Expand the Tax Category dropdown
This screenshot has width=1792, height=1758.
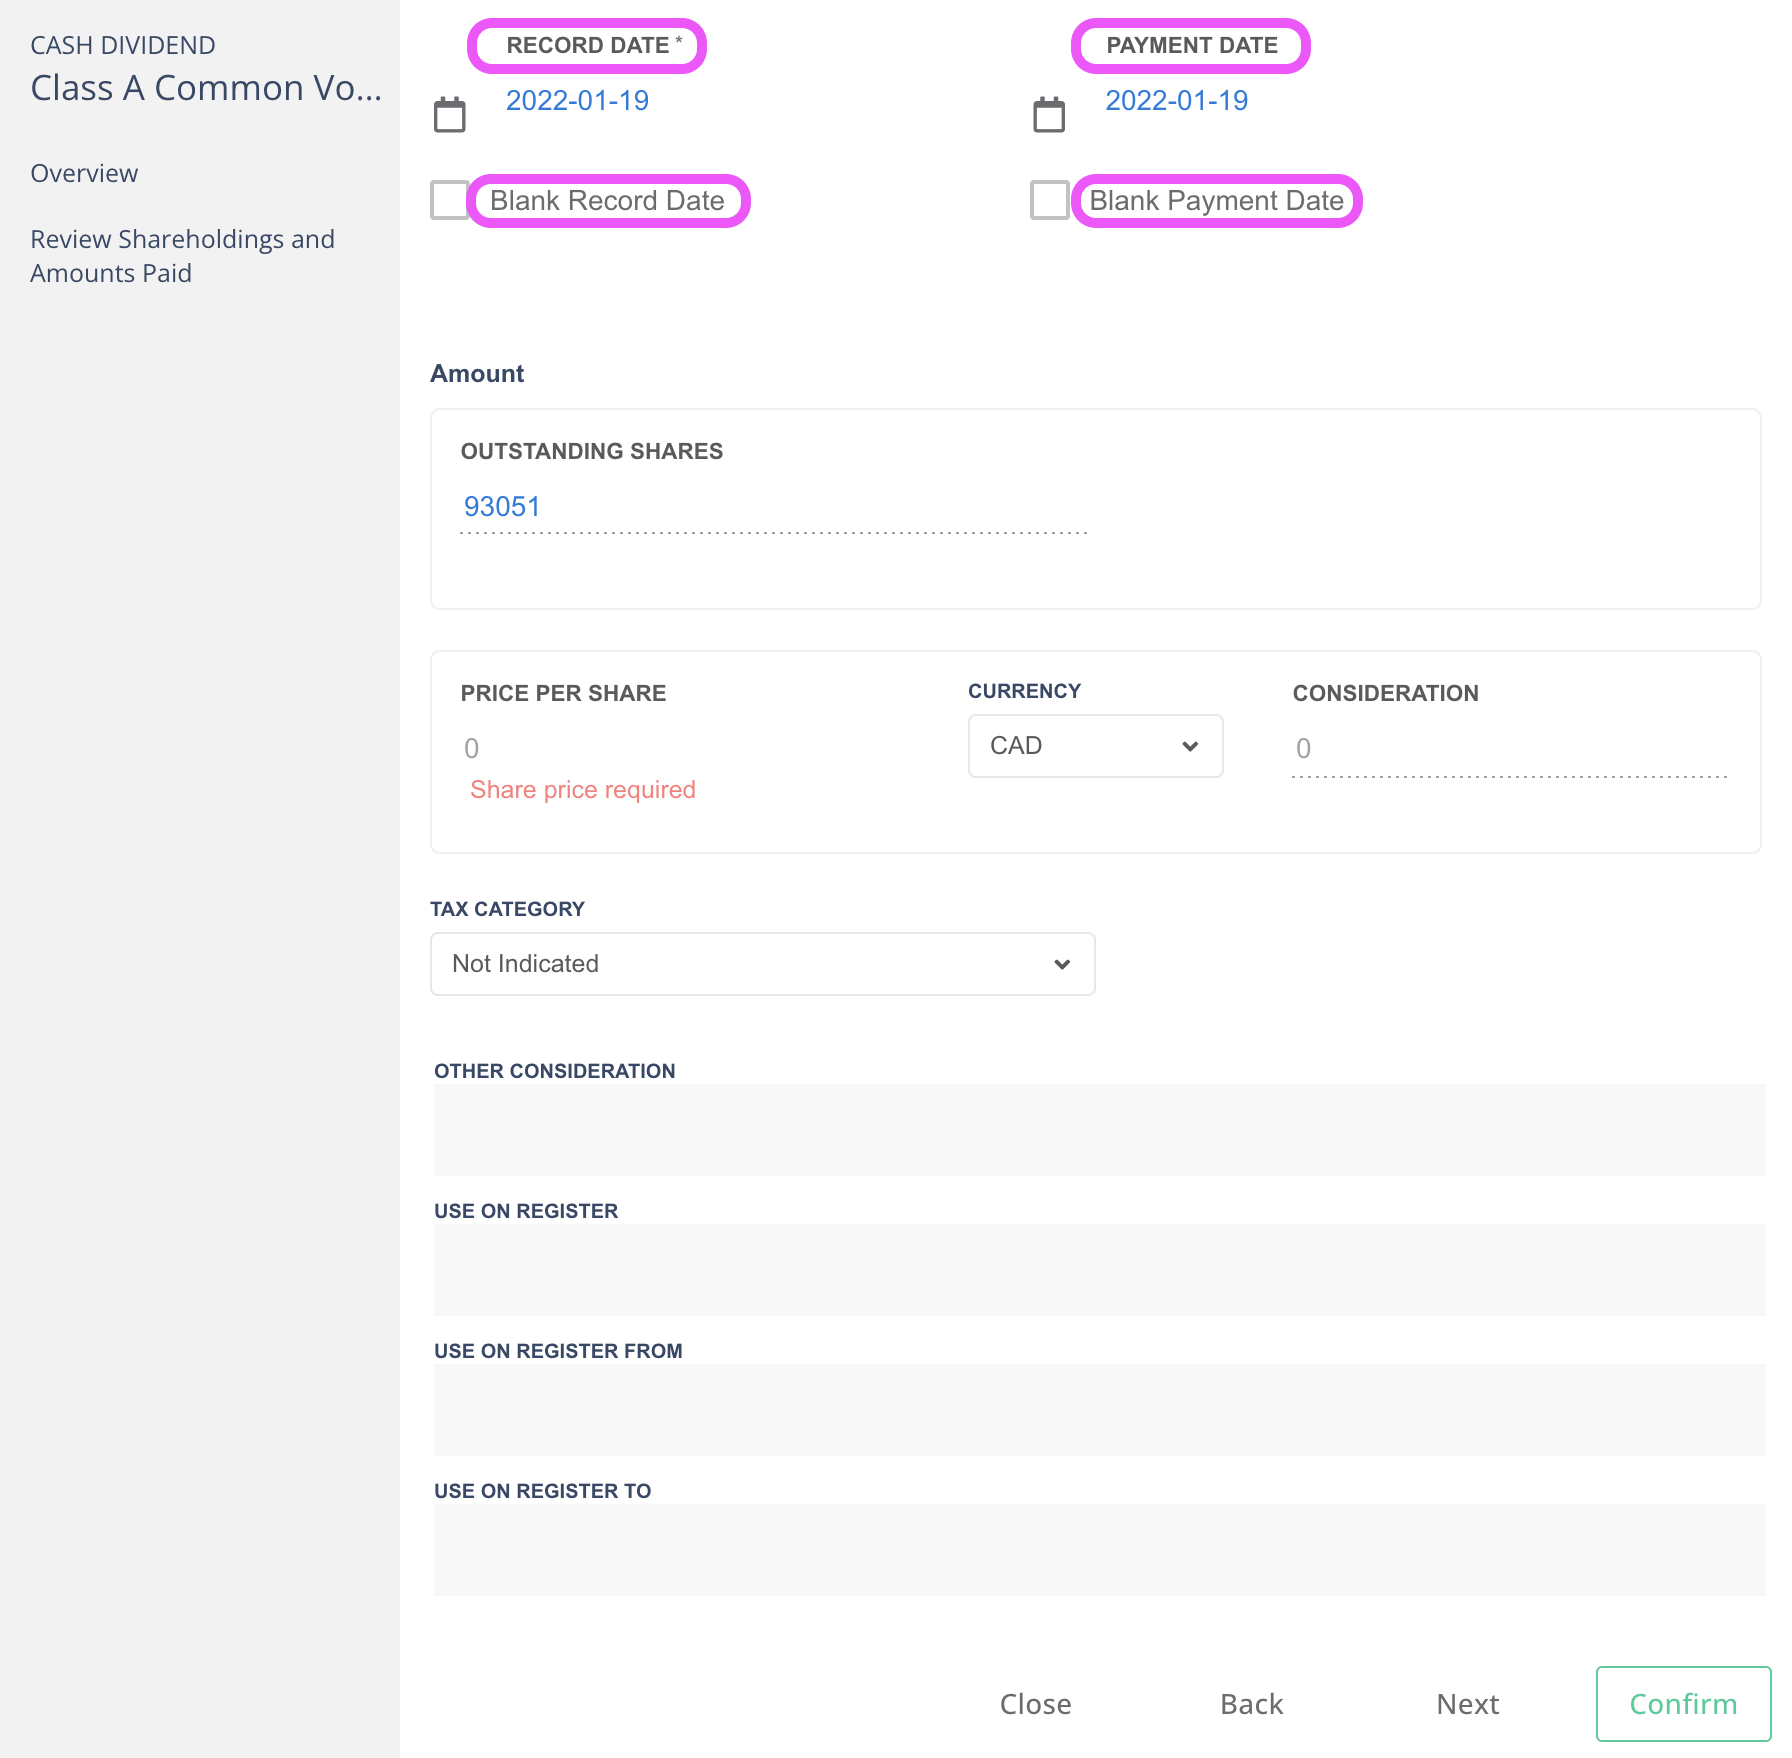pos(762,964)
